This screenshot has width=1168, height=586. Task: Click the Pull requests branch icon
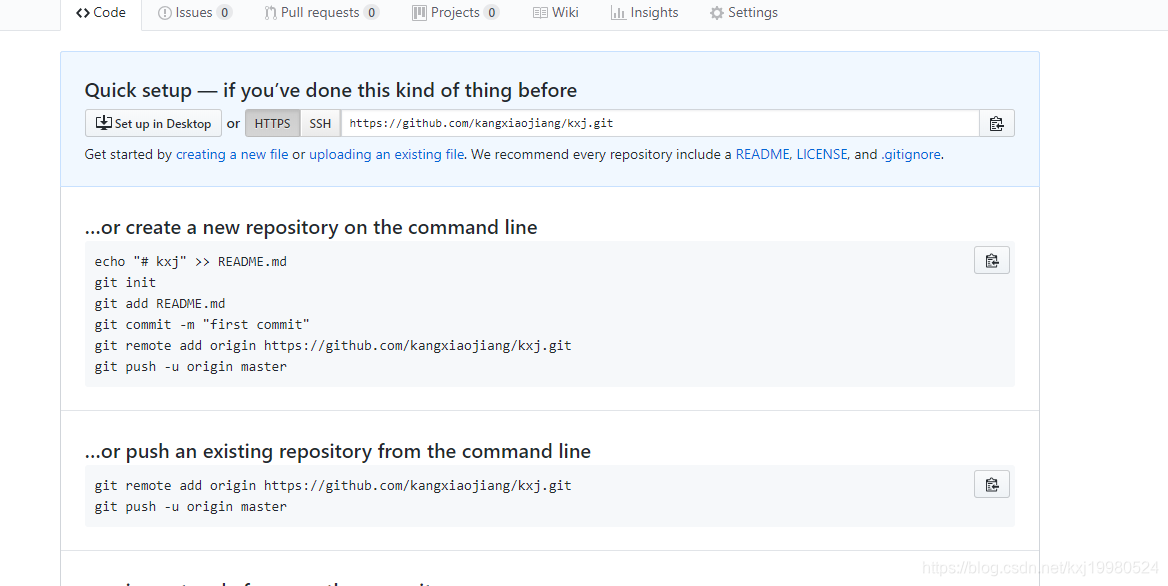tap(270, 13)
